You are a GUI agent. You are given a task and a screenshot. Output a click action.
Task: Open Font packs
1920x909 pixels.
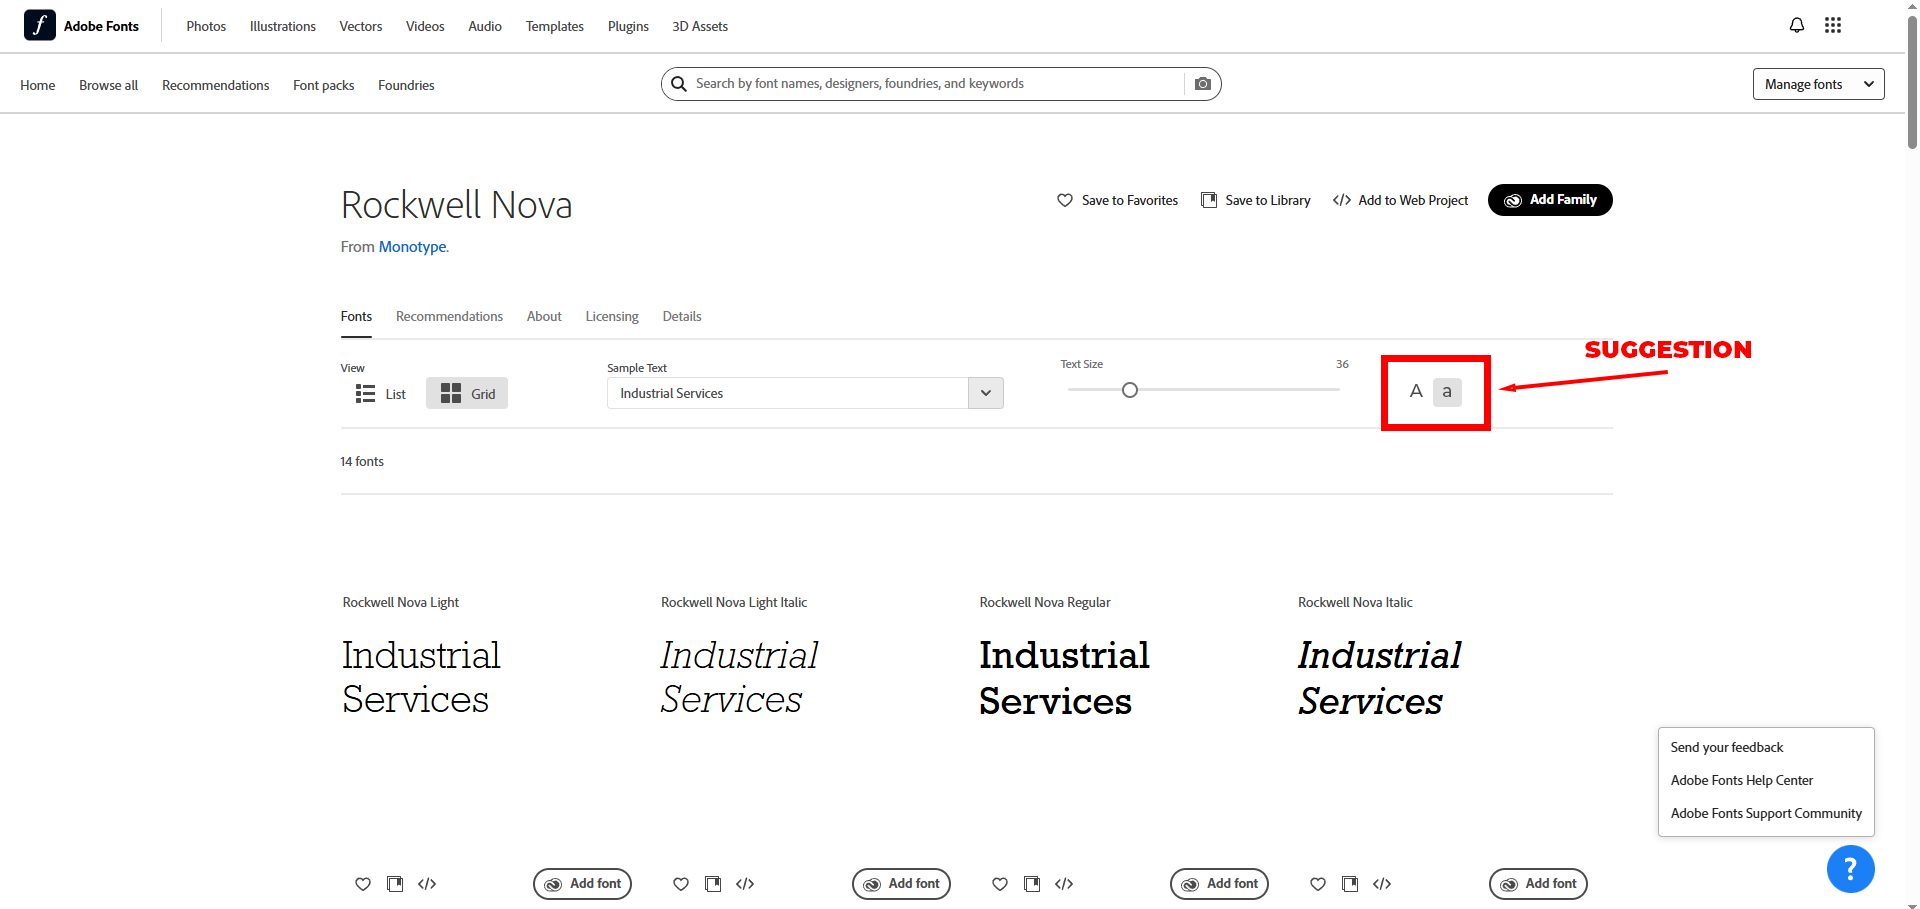click(324, 85)
